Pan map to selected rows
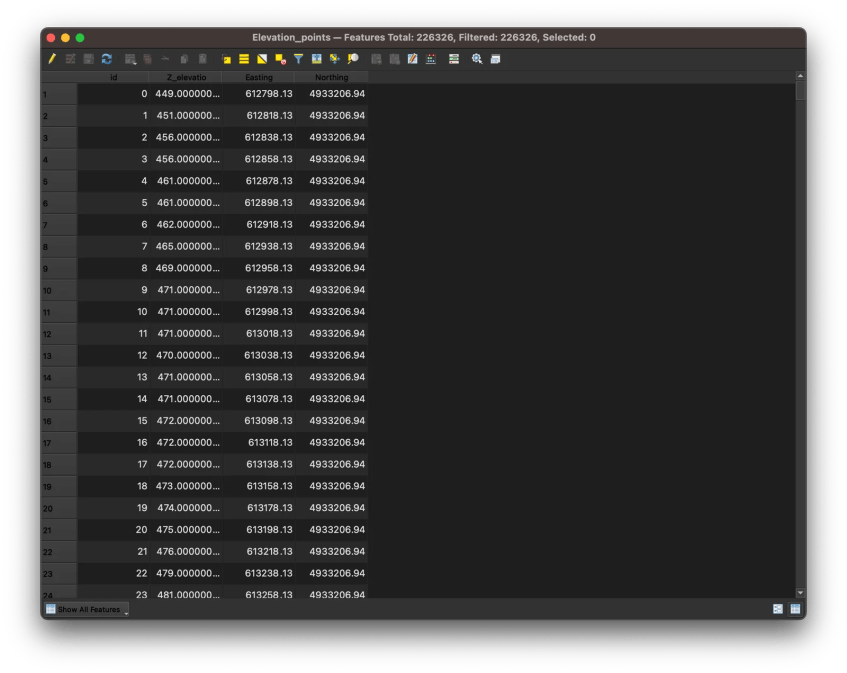Screen dimensions: 847x673 click(335, 59)
